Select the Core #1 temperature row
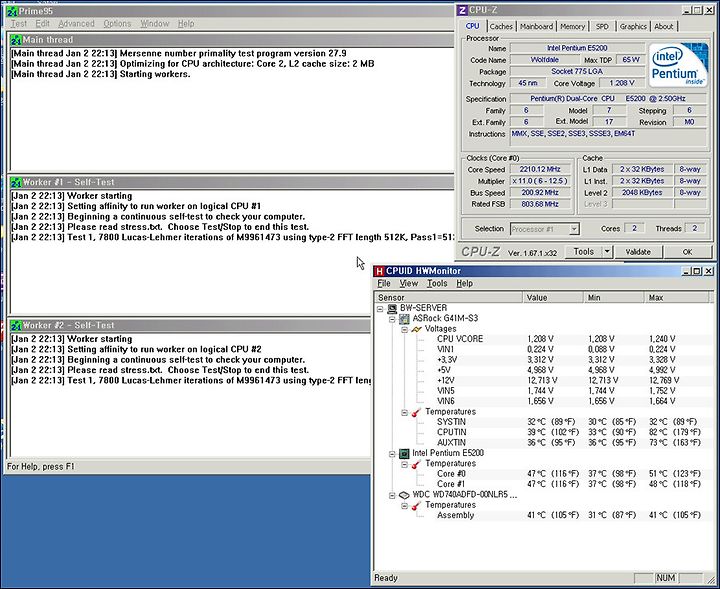 click(544, 484)
